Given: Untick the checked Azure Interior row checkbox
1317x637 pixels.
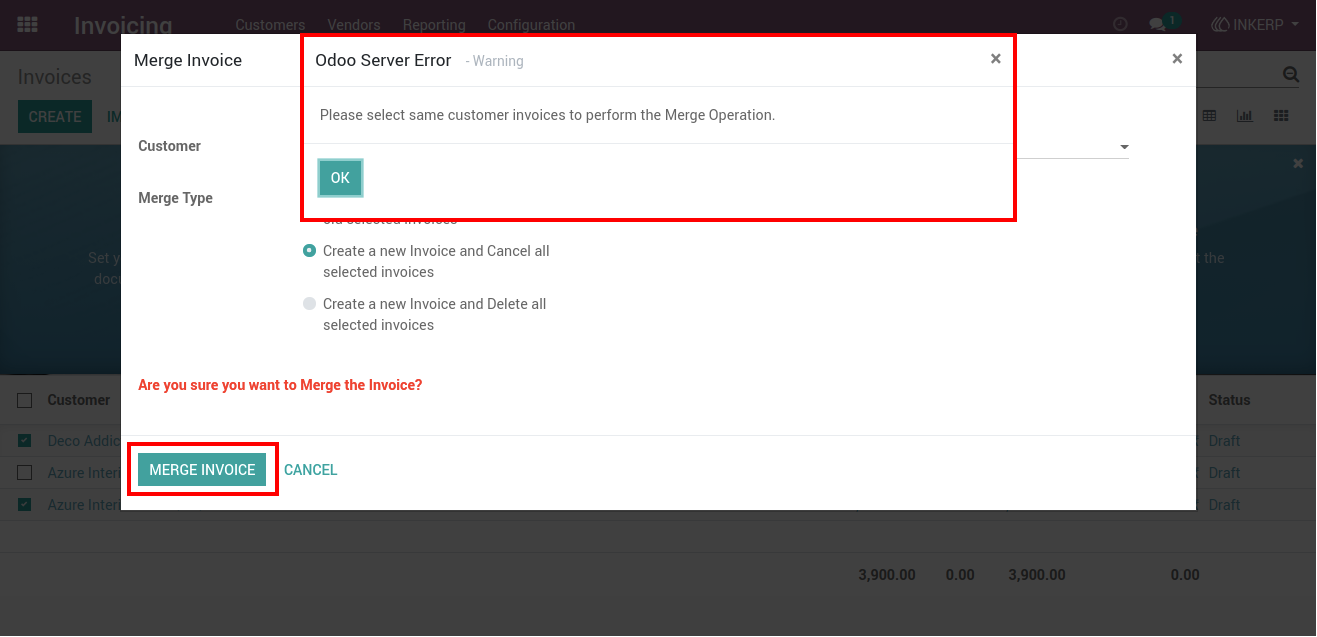Looking at the screenshot, I should (25, 505).
